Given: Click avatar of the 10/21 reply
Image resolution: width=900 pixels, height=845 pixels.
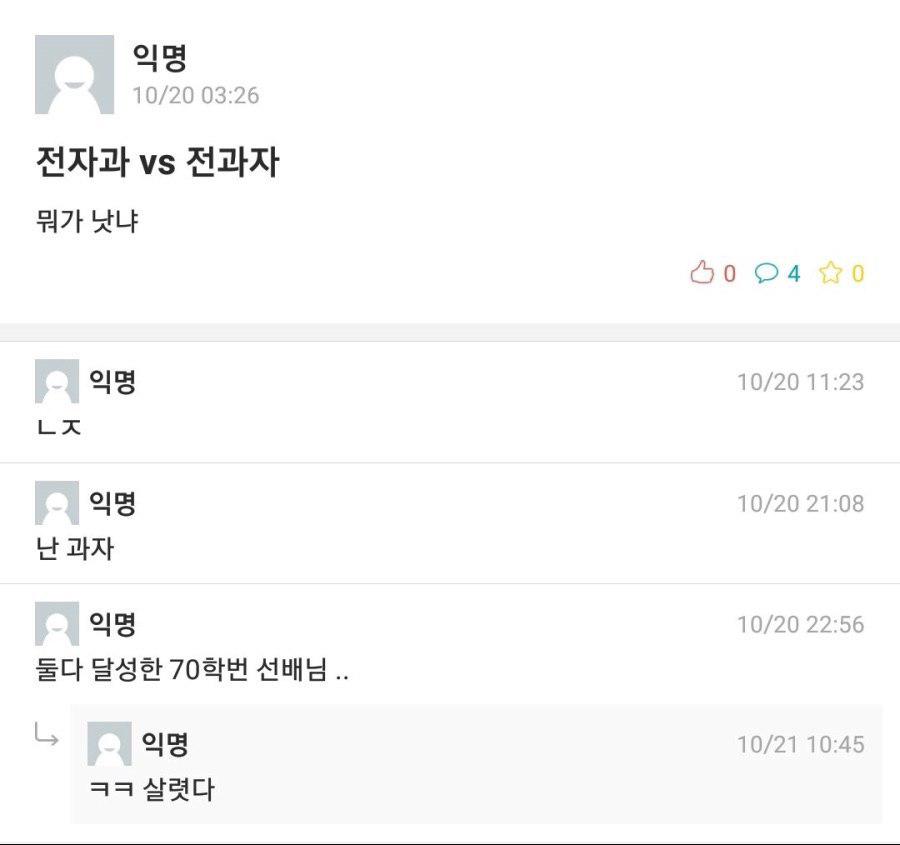Looking at the screenshot, I should point(109,744).
